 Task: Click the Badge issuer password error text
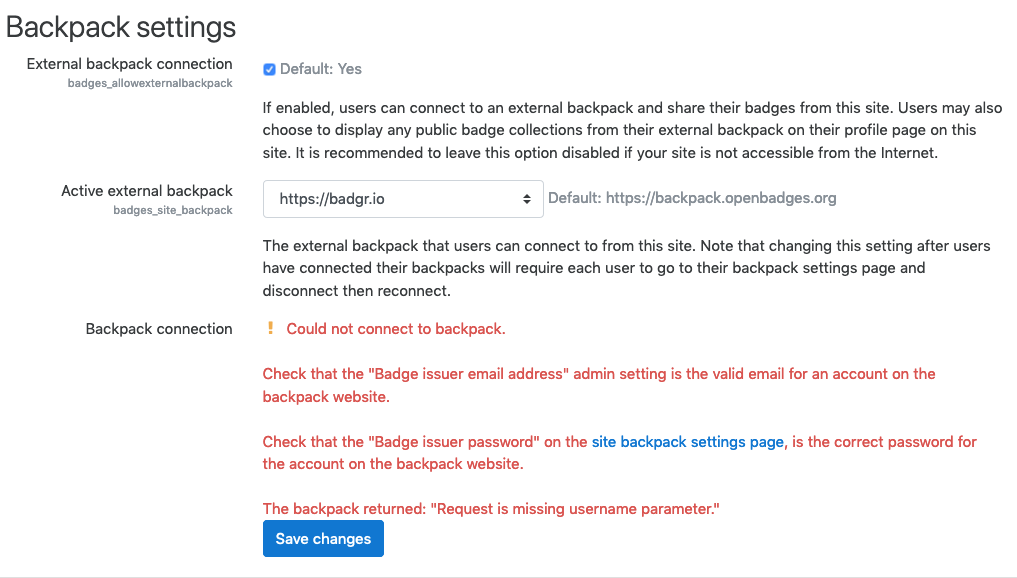619,453
